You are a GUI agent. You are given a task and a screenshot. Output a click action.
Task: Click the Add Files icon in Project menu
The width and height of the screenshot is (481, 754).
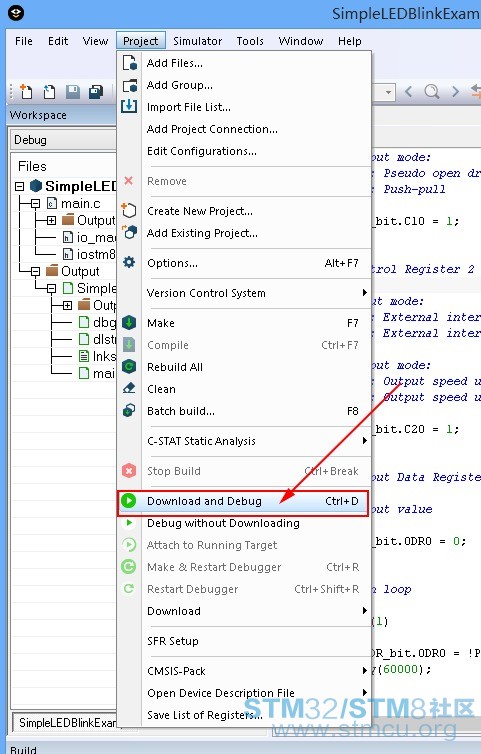[x=129, y=63]
